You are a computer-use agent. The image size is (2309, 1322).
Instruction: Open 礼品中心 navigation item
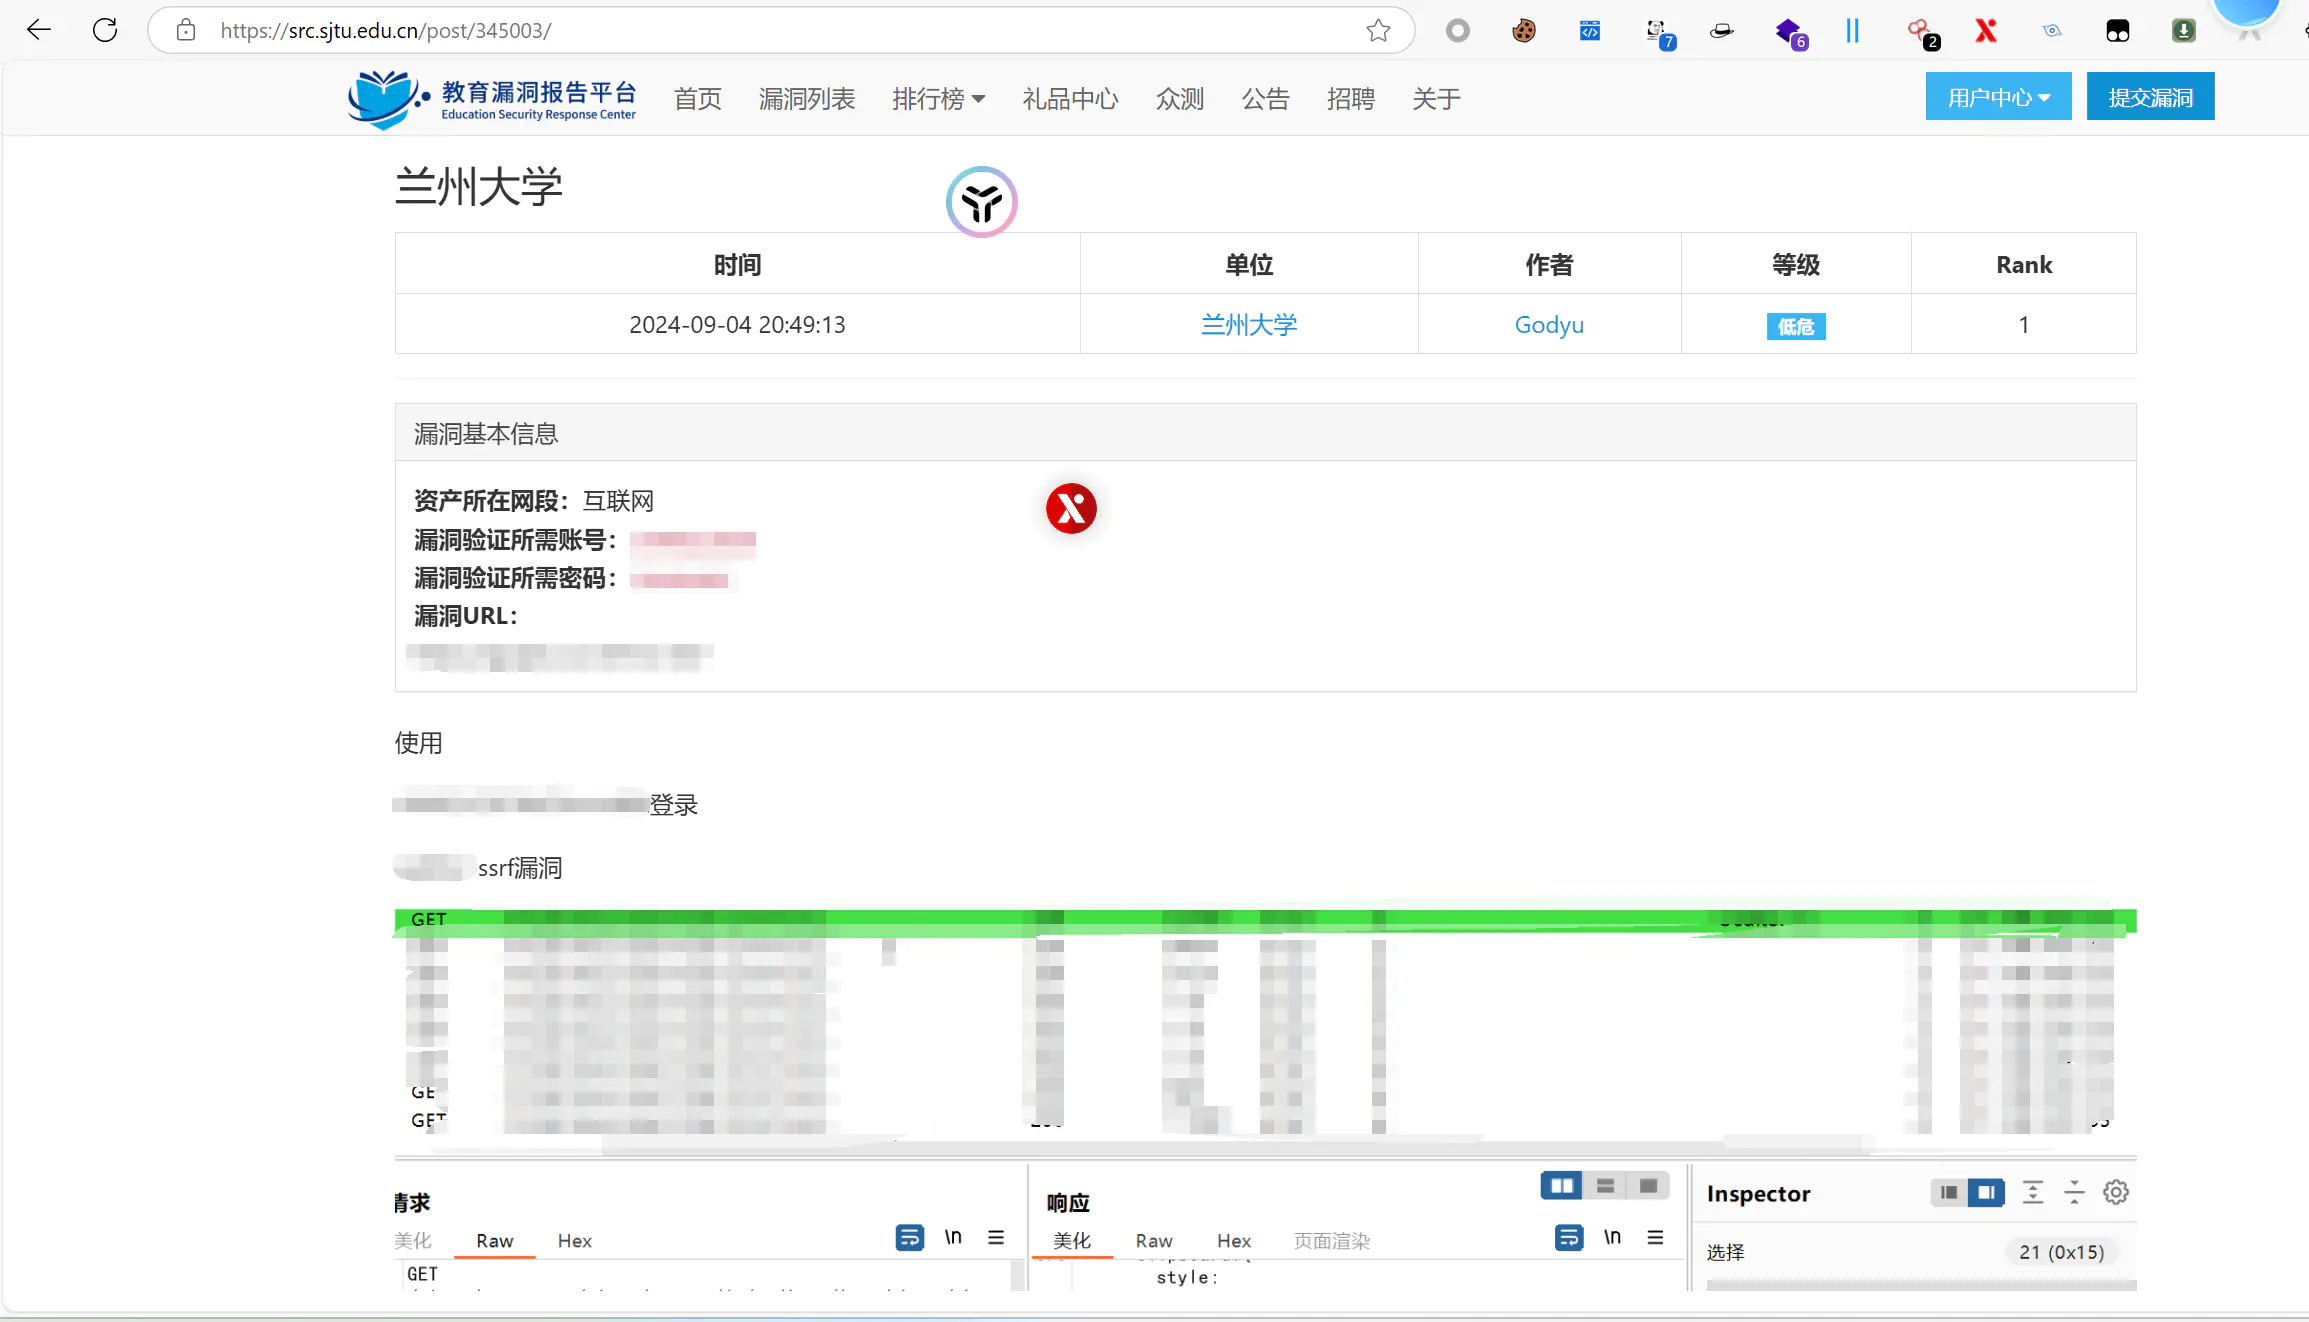click(x=1070, y=99)
